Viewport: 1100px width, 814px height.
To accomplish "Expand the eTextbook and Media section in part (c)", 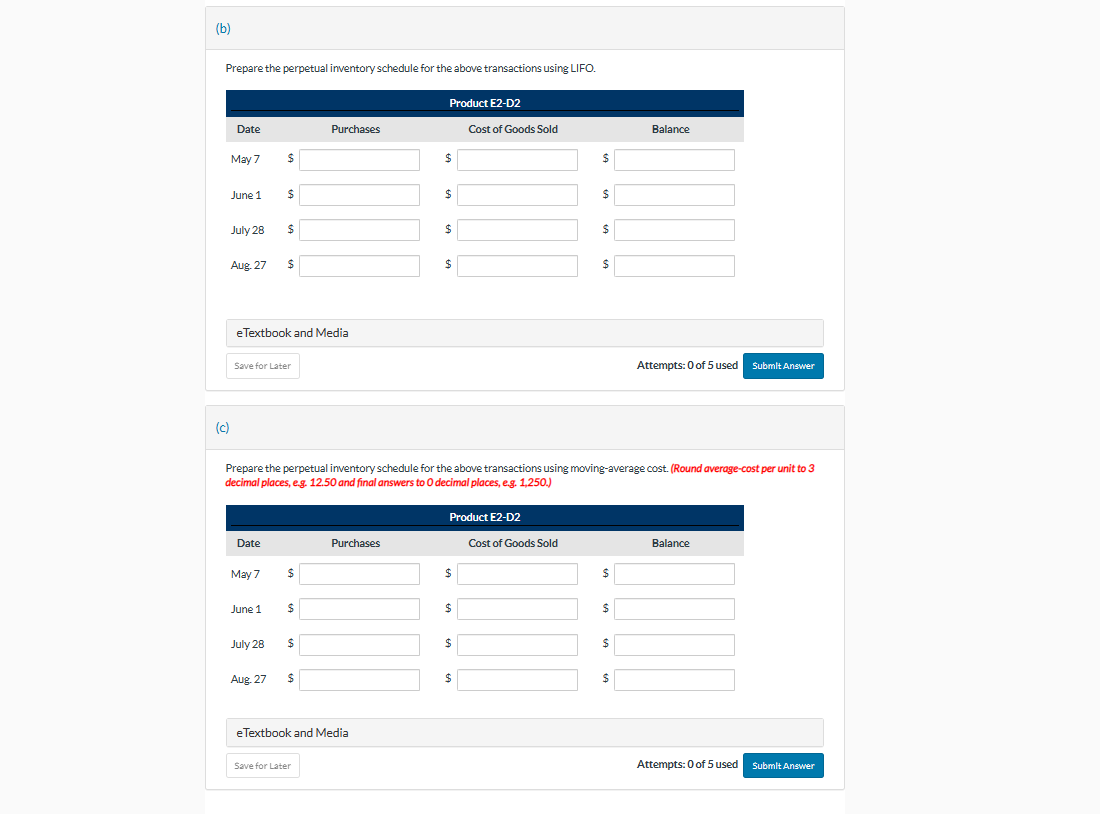I will [x=290, y=732].
